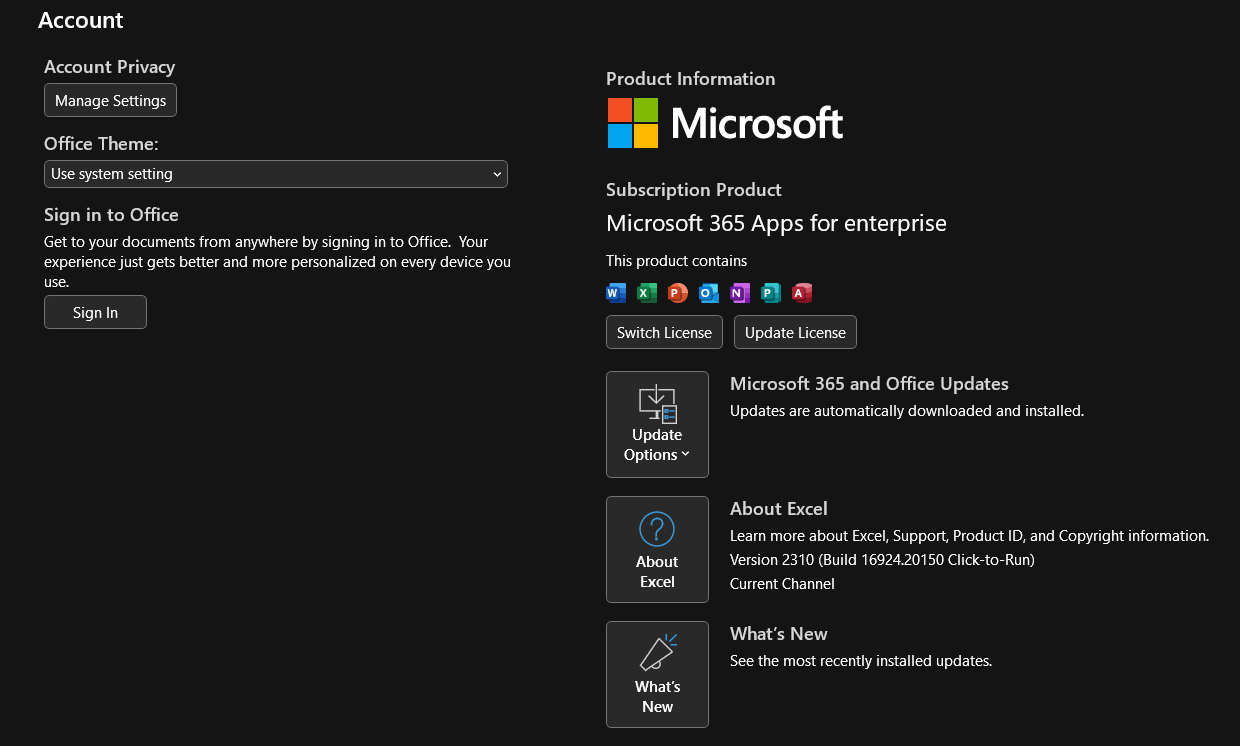The height and width of the screenshot is (746, 1240).
Task: Click Updates are automatically downloaded text
Action: tap(907, 411)
